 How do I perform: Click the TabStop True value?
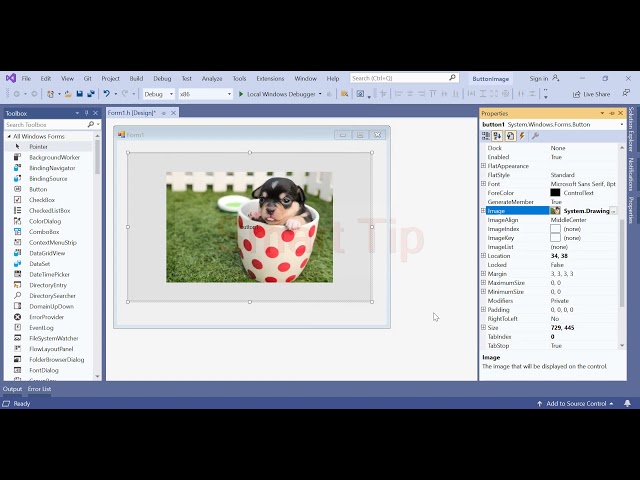pos(556,345)
